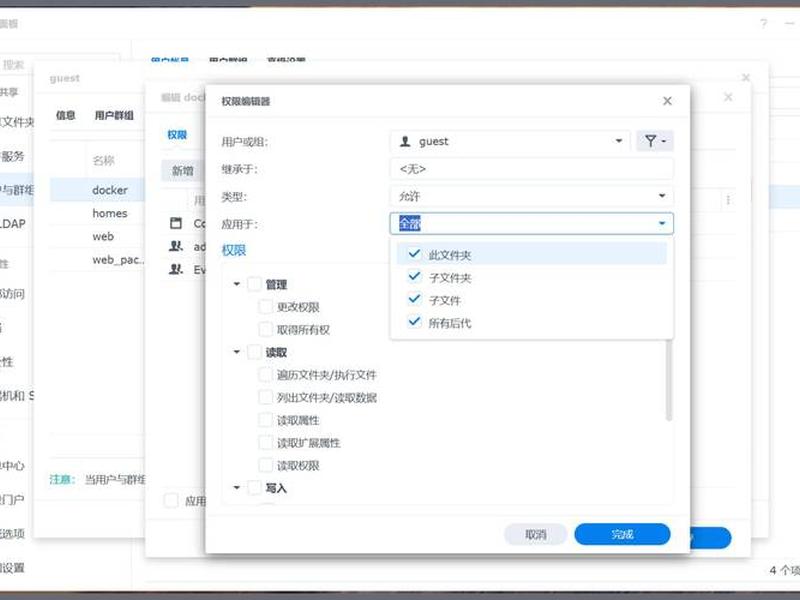
Task: Click the column options dots icon
Action: point(728,200)
